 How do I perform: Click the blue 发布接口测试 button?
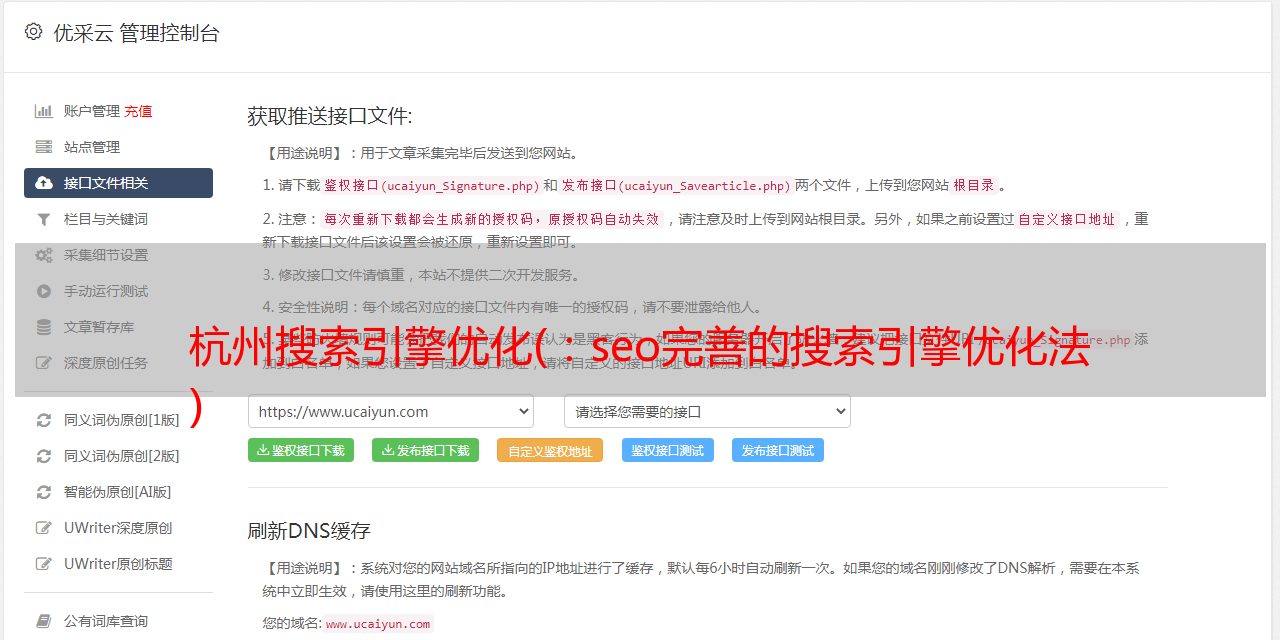778,451
